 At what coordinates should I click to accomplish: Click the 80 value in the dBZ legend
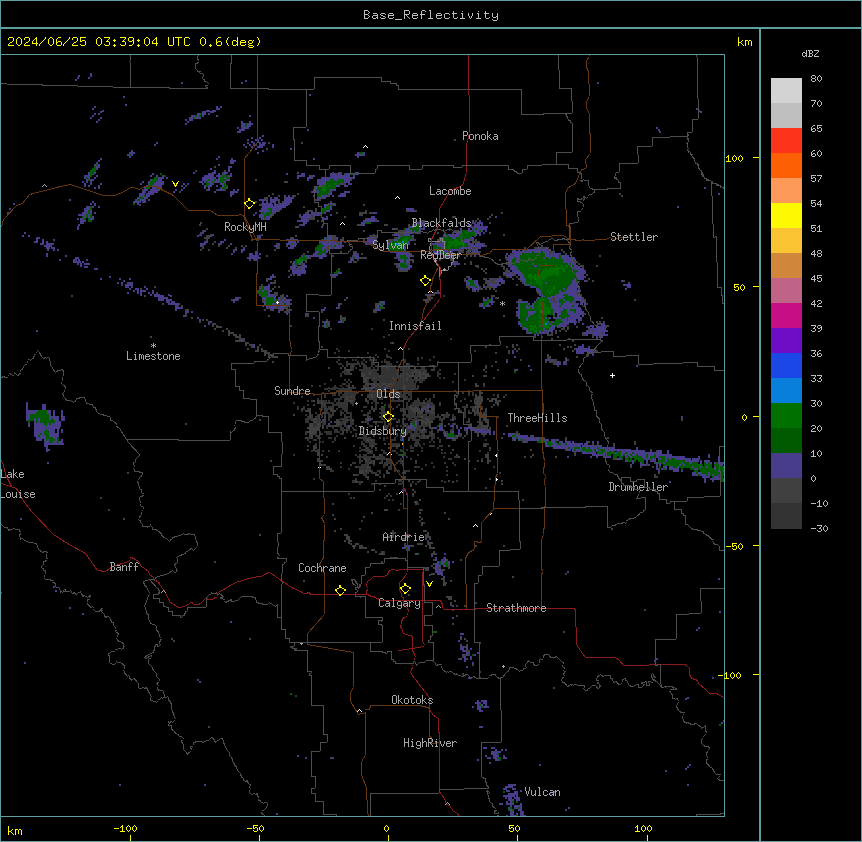pos(816,79)
